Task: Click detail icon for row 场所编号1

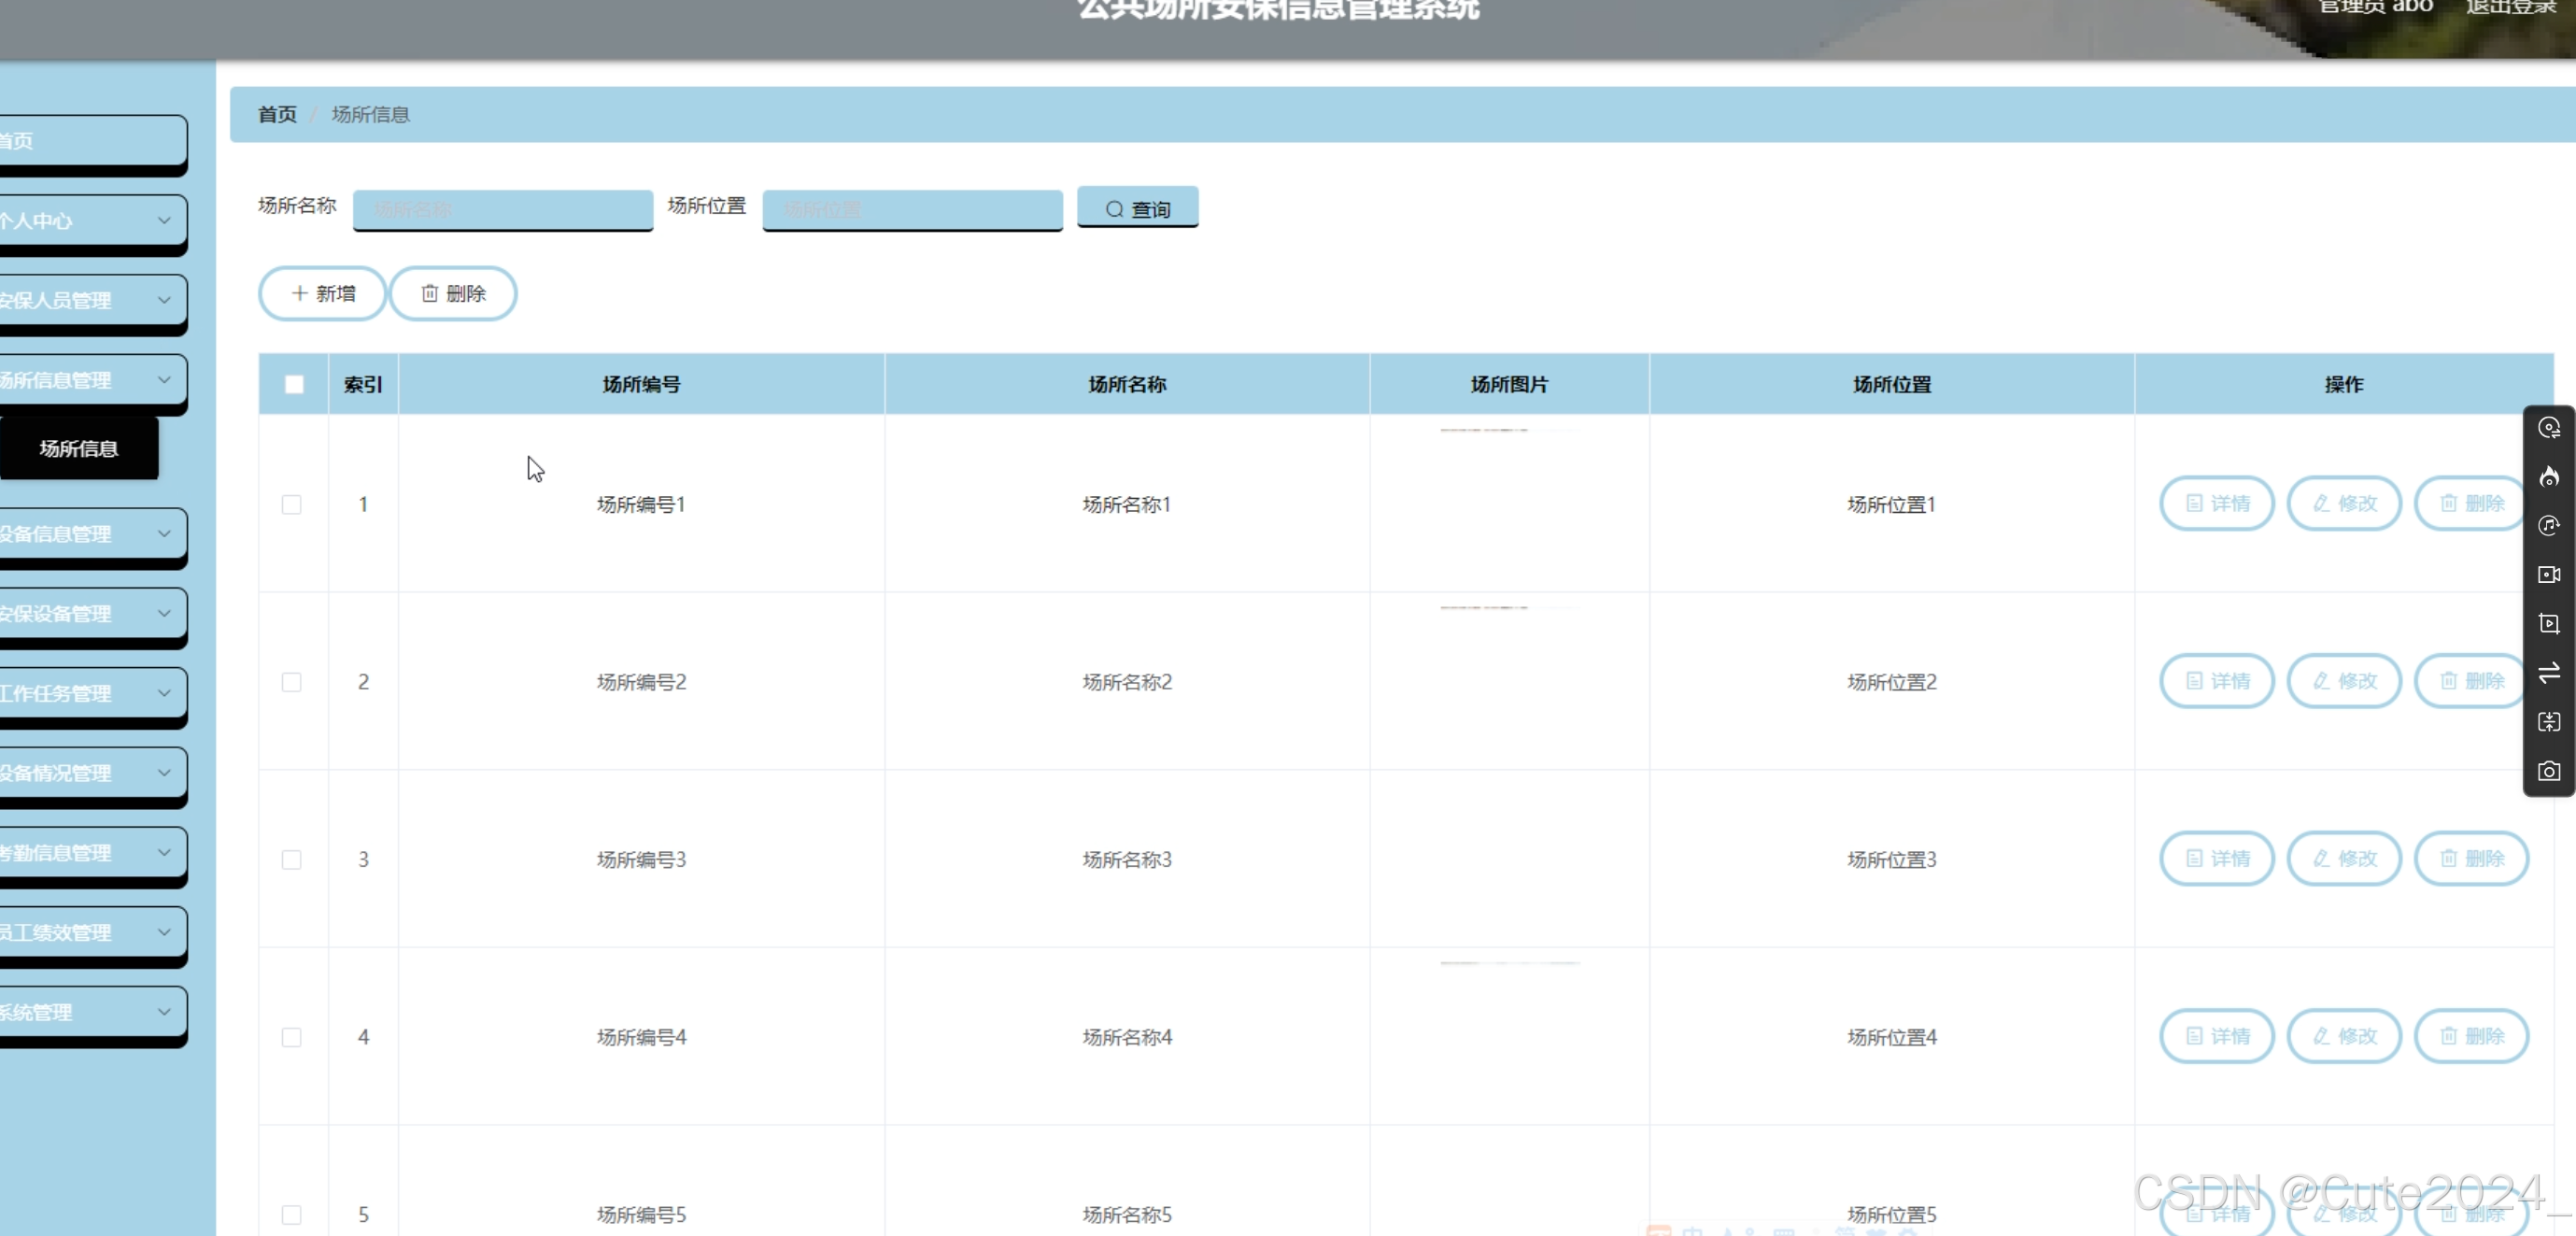Action: 2194,503
